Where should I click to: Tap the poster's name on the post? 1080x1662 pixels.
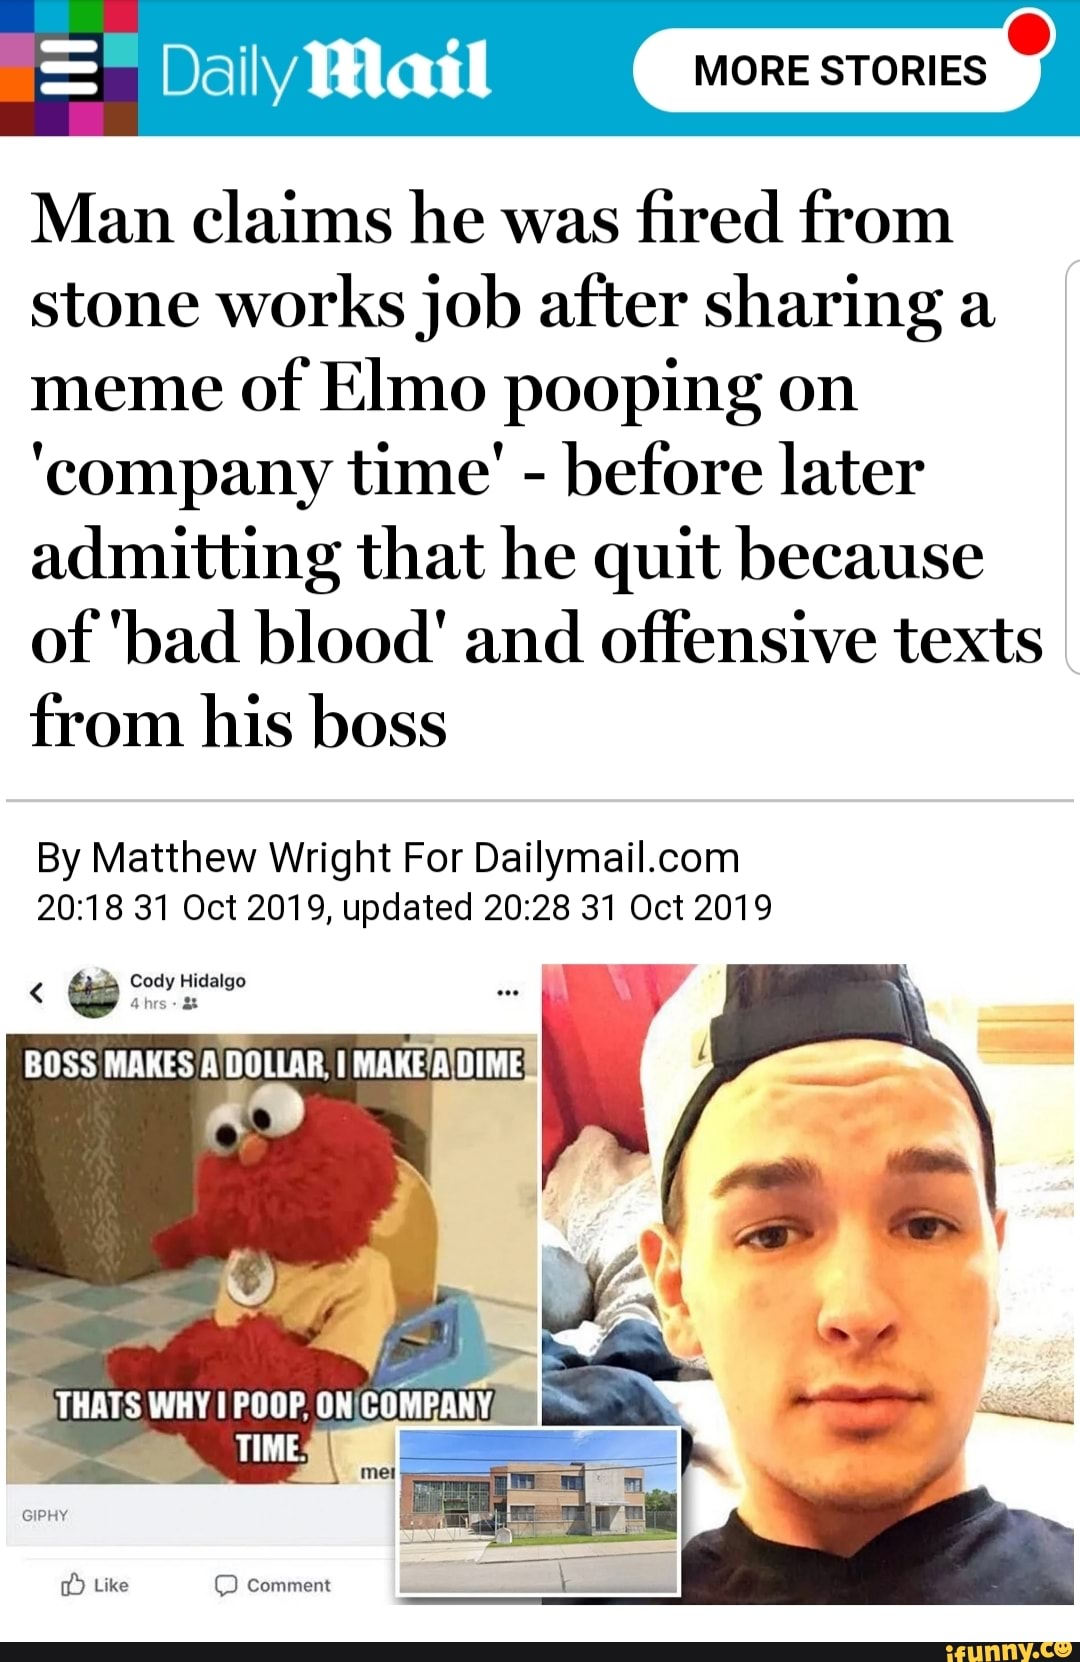[x=188, y=980]
